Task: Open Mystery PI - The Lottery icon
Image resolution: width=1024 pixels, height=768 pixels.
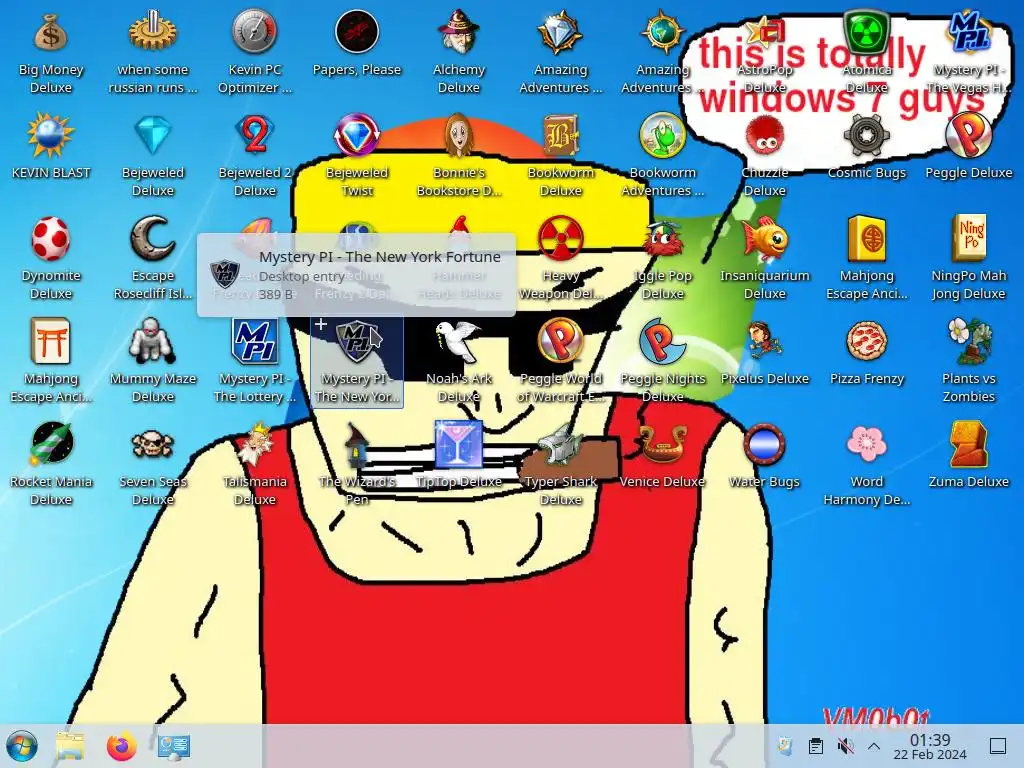Action: tap(255, 341)
